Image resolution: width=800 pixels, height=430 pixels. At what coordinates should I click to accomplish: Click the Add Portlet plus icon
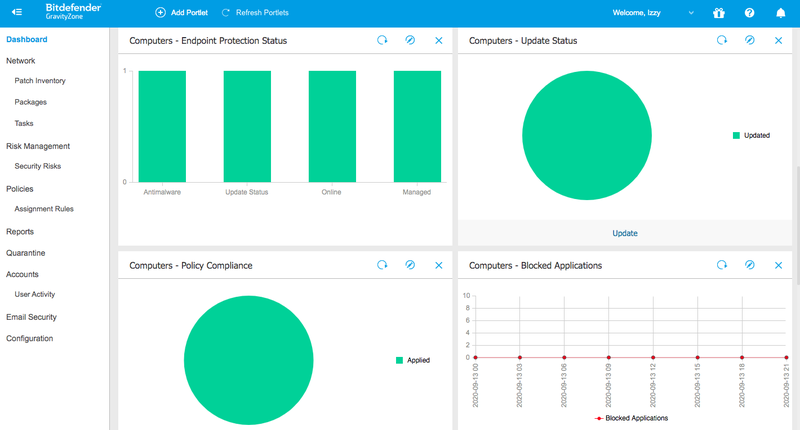(160, 13)
